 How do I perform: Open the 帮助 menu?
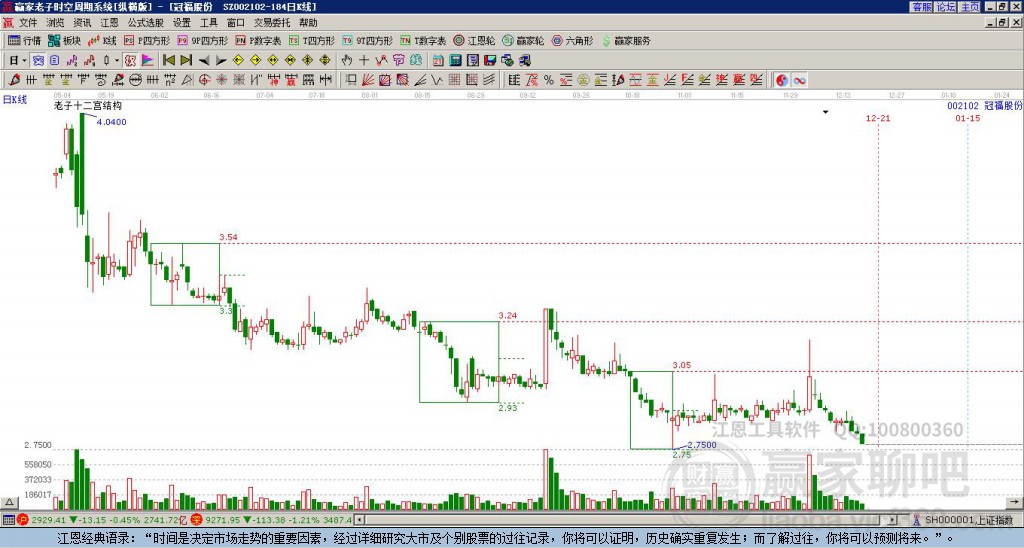coord(308,23)
